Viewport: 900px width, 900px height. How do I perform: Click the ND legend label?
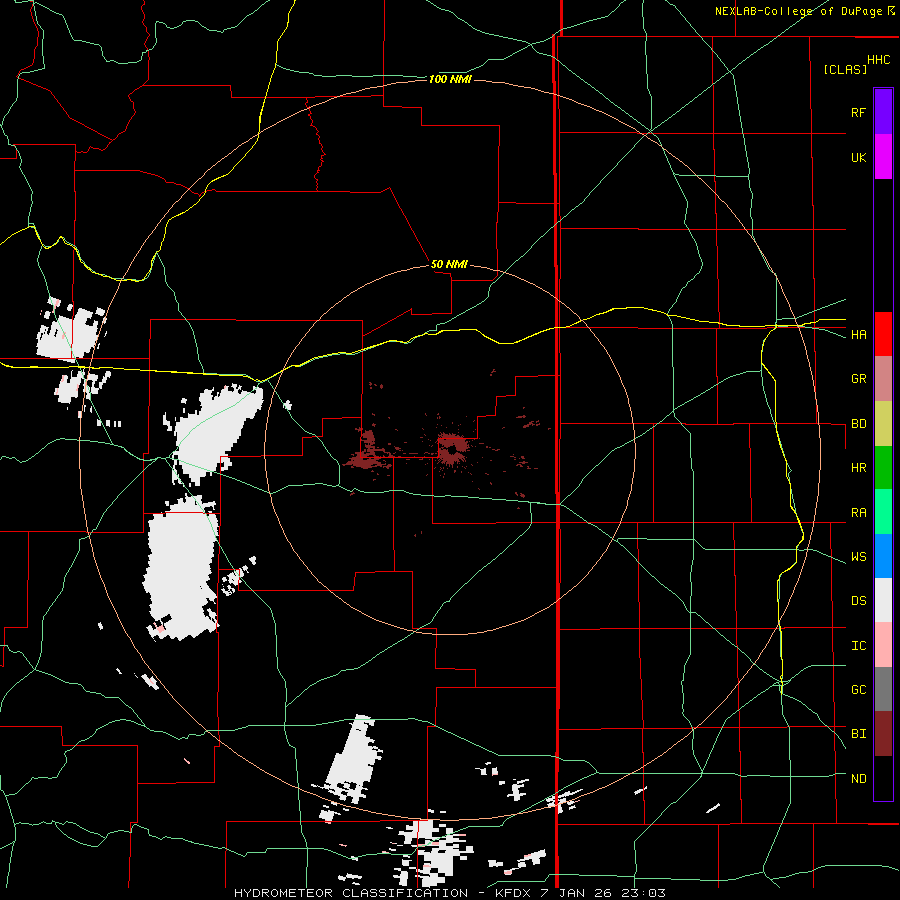[858, 779]
